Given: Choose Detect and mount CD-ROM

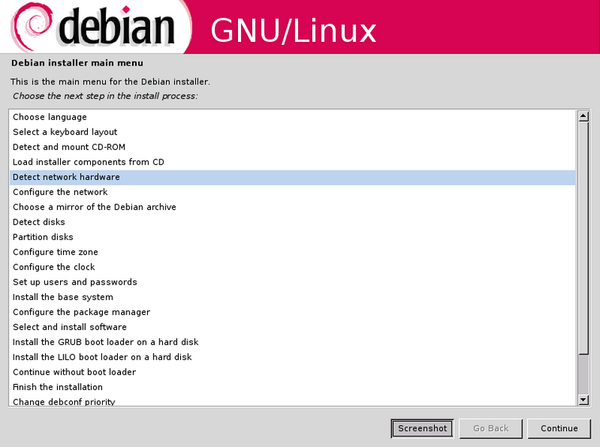Looking at the screenshot, I should 292,147.
